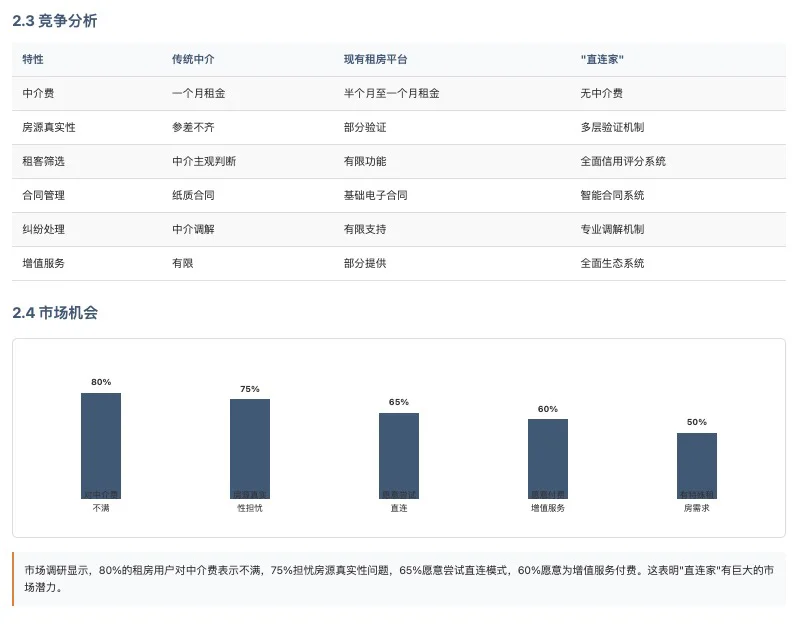The width and height of the screenshot is (807, 634).
Task: Click the '有限' cell in 增值服务 row
Action: tap(183, 263)
